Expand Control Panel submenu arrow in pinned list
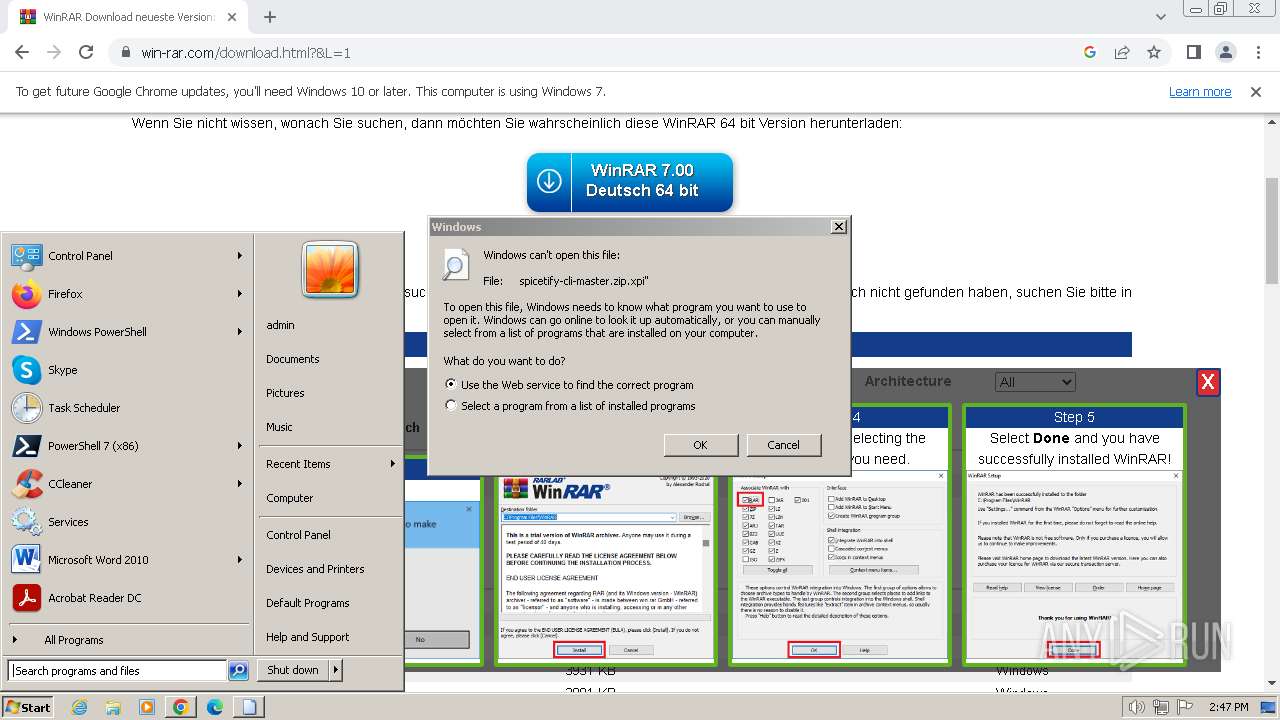 240,256
